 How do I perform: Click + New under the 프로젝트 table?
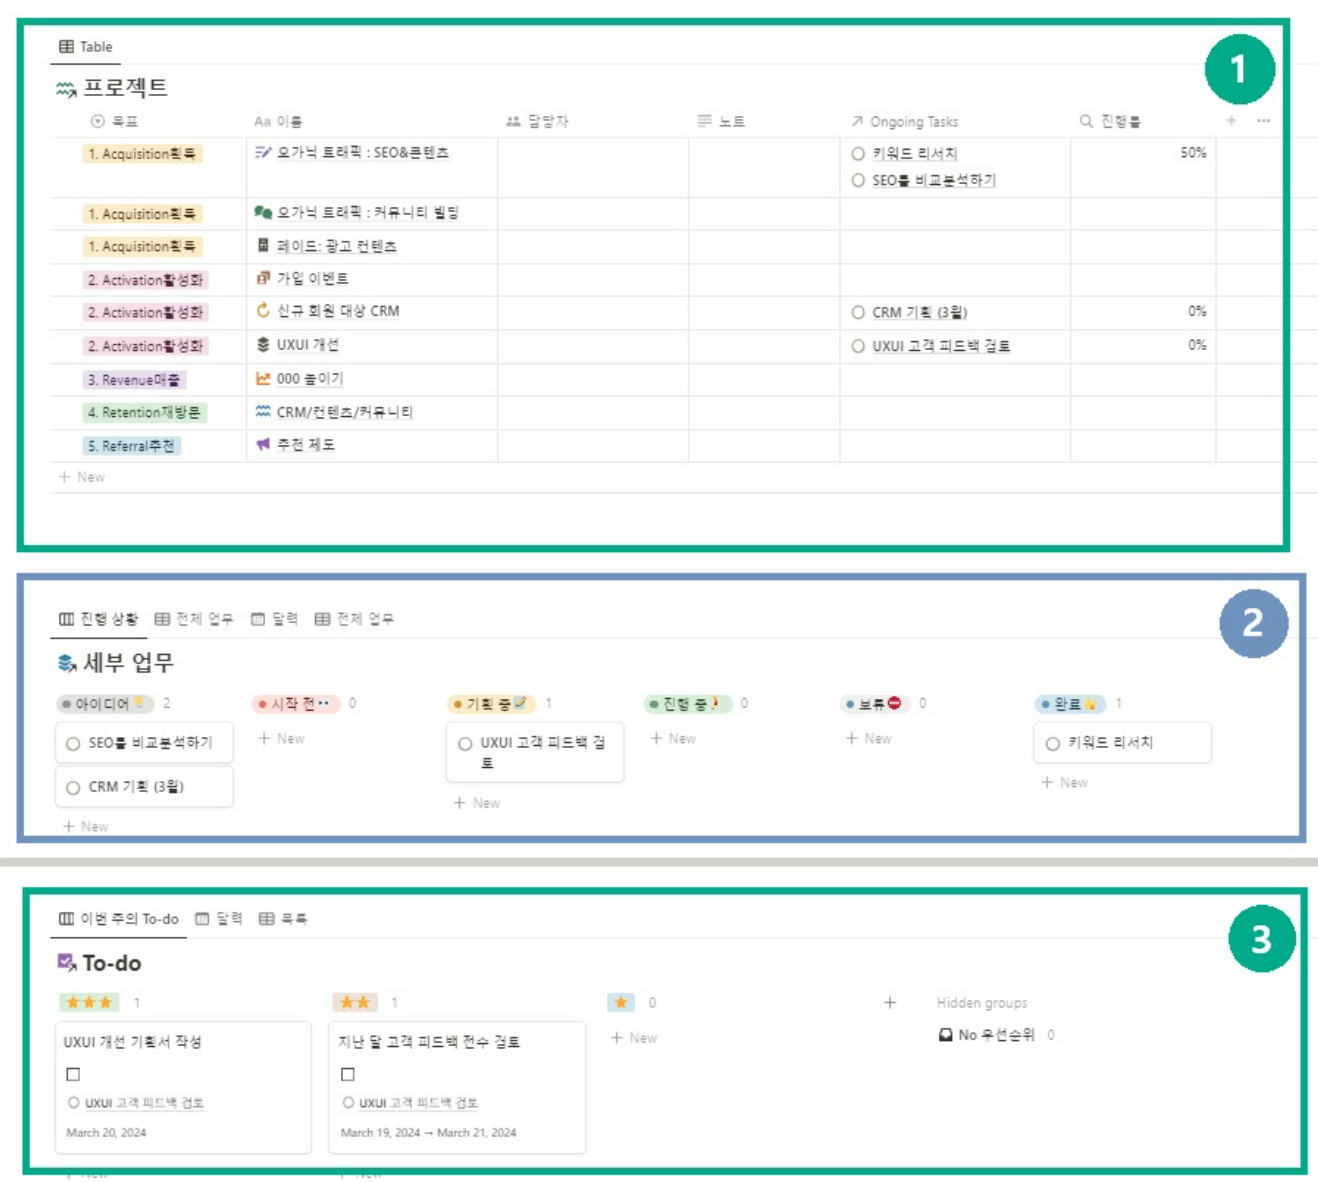tap(82, 477)
